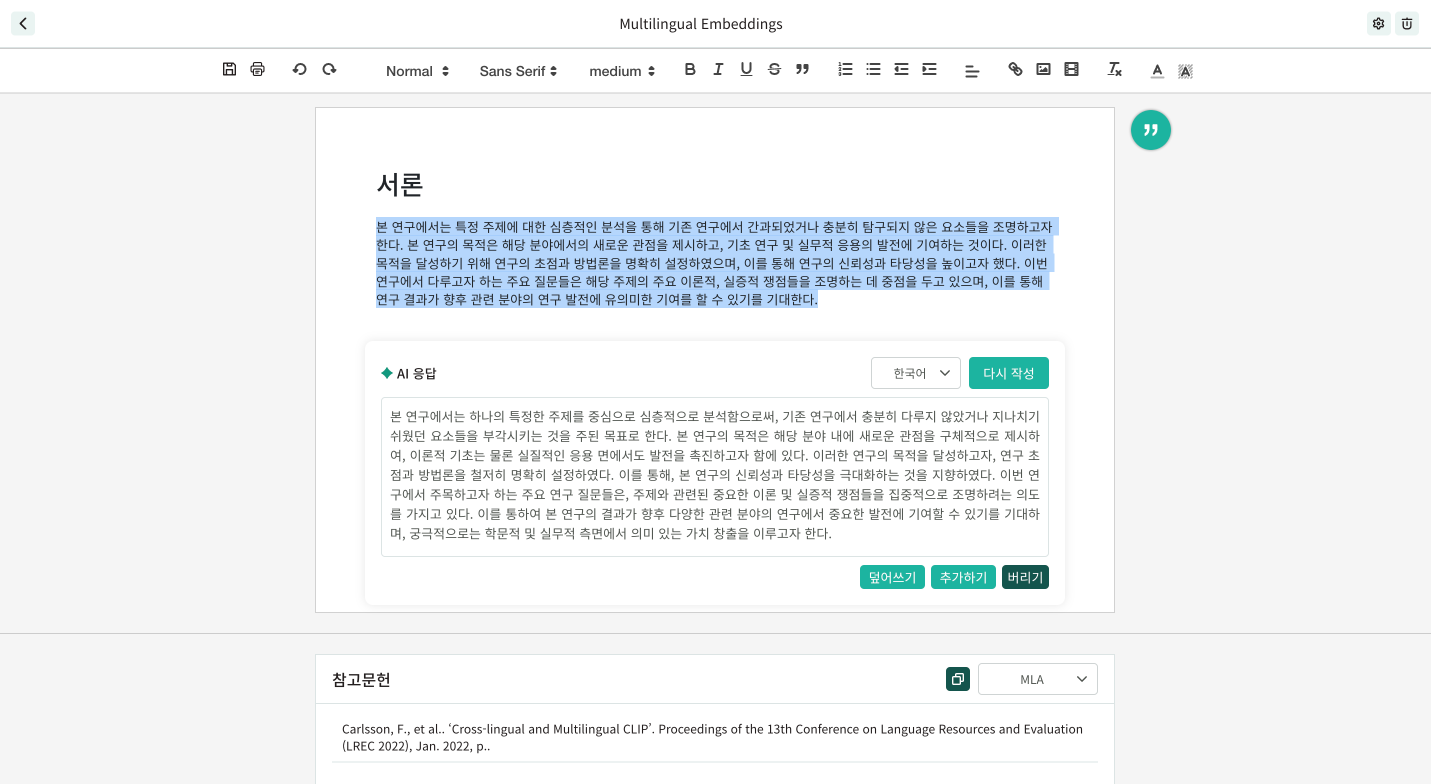Screen dimensions: 1431x784
Task: Toggle blockquote formatting in toolbar
Action: coord(802,69)
